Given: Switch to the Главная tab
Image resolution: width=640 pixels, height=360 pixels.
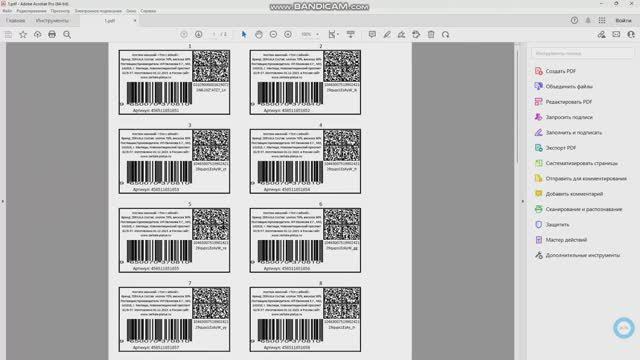Looking at the screenshot, I should click(x=16, y=20).
